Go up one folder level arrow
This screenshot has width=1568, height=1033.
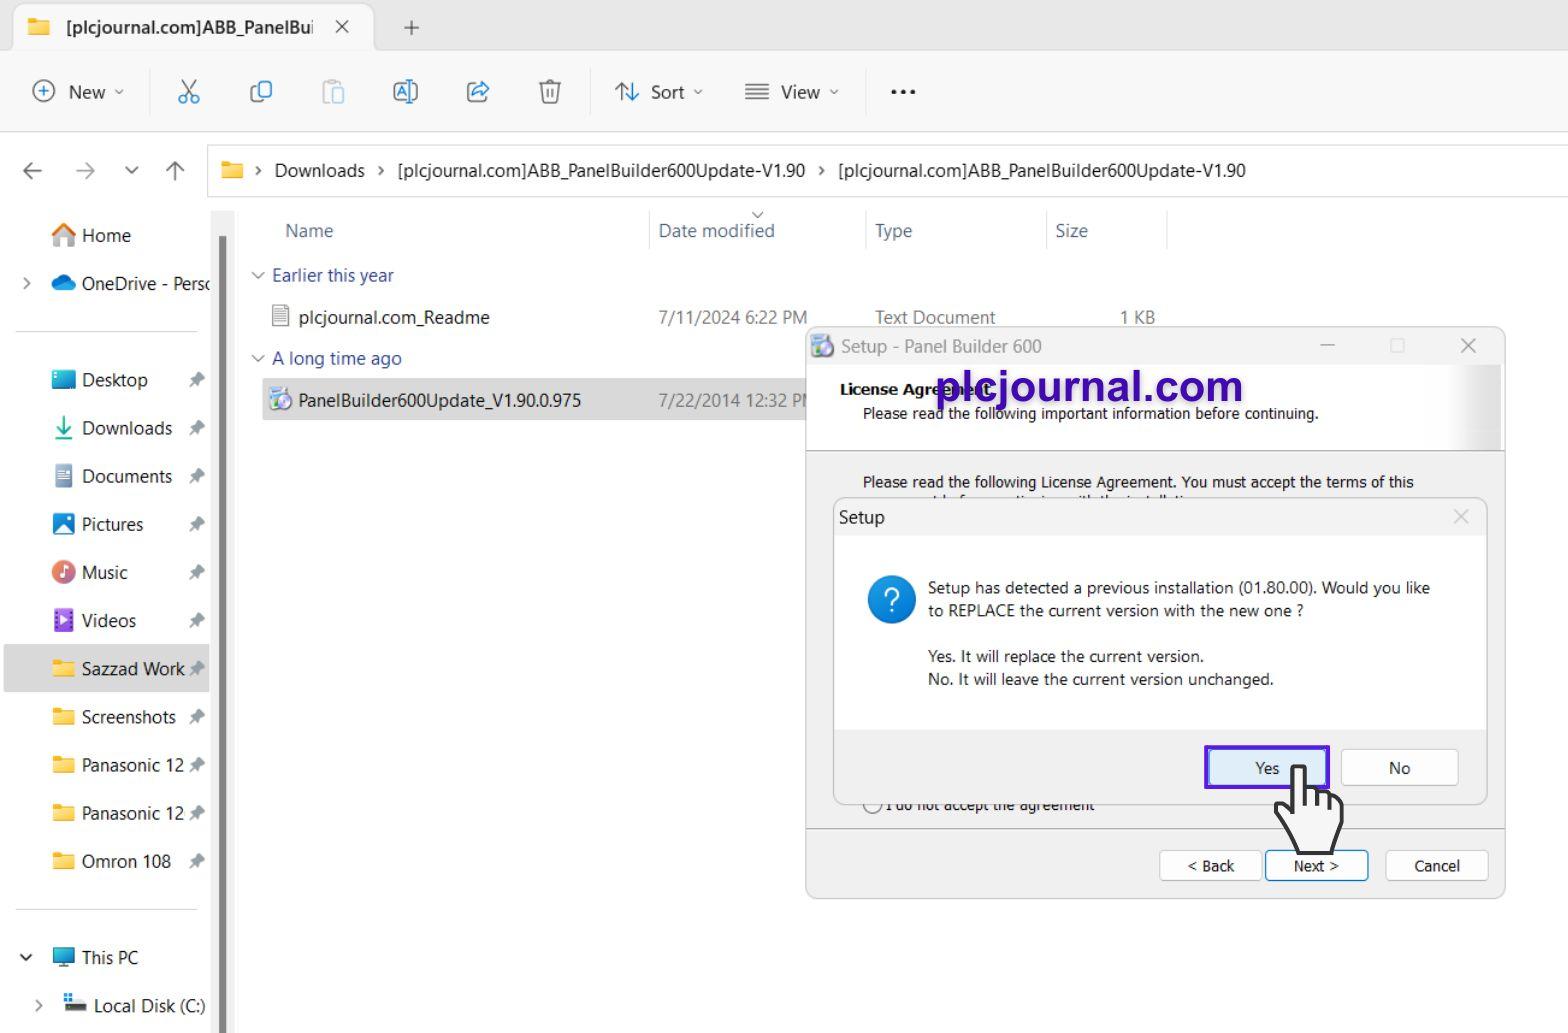click(175, 171)
